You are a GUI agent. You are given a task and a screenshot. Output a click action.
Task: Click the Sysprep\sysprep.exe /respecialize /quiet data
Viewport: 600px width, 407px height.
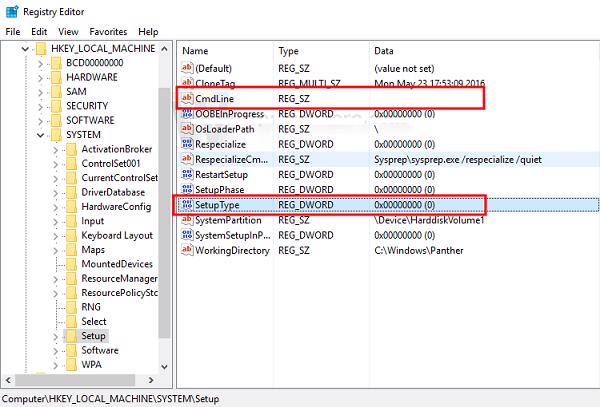tap(458, 160)
